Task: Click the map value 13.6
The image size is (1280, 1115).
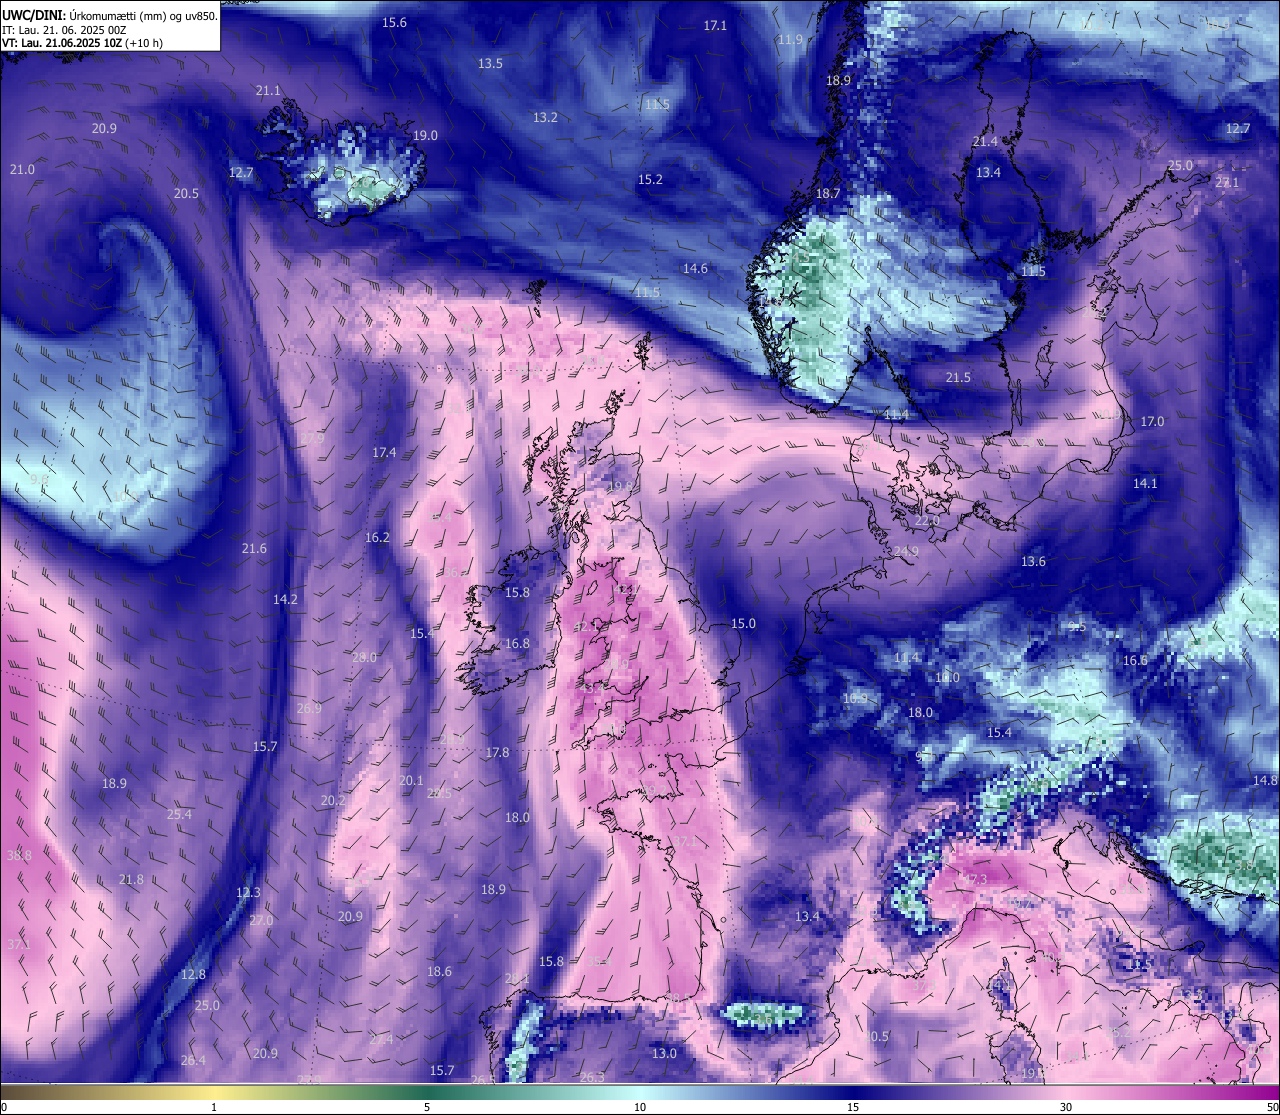Action: tap(1033, 561)
